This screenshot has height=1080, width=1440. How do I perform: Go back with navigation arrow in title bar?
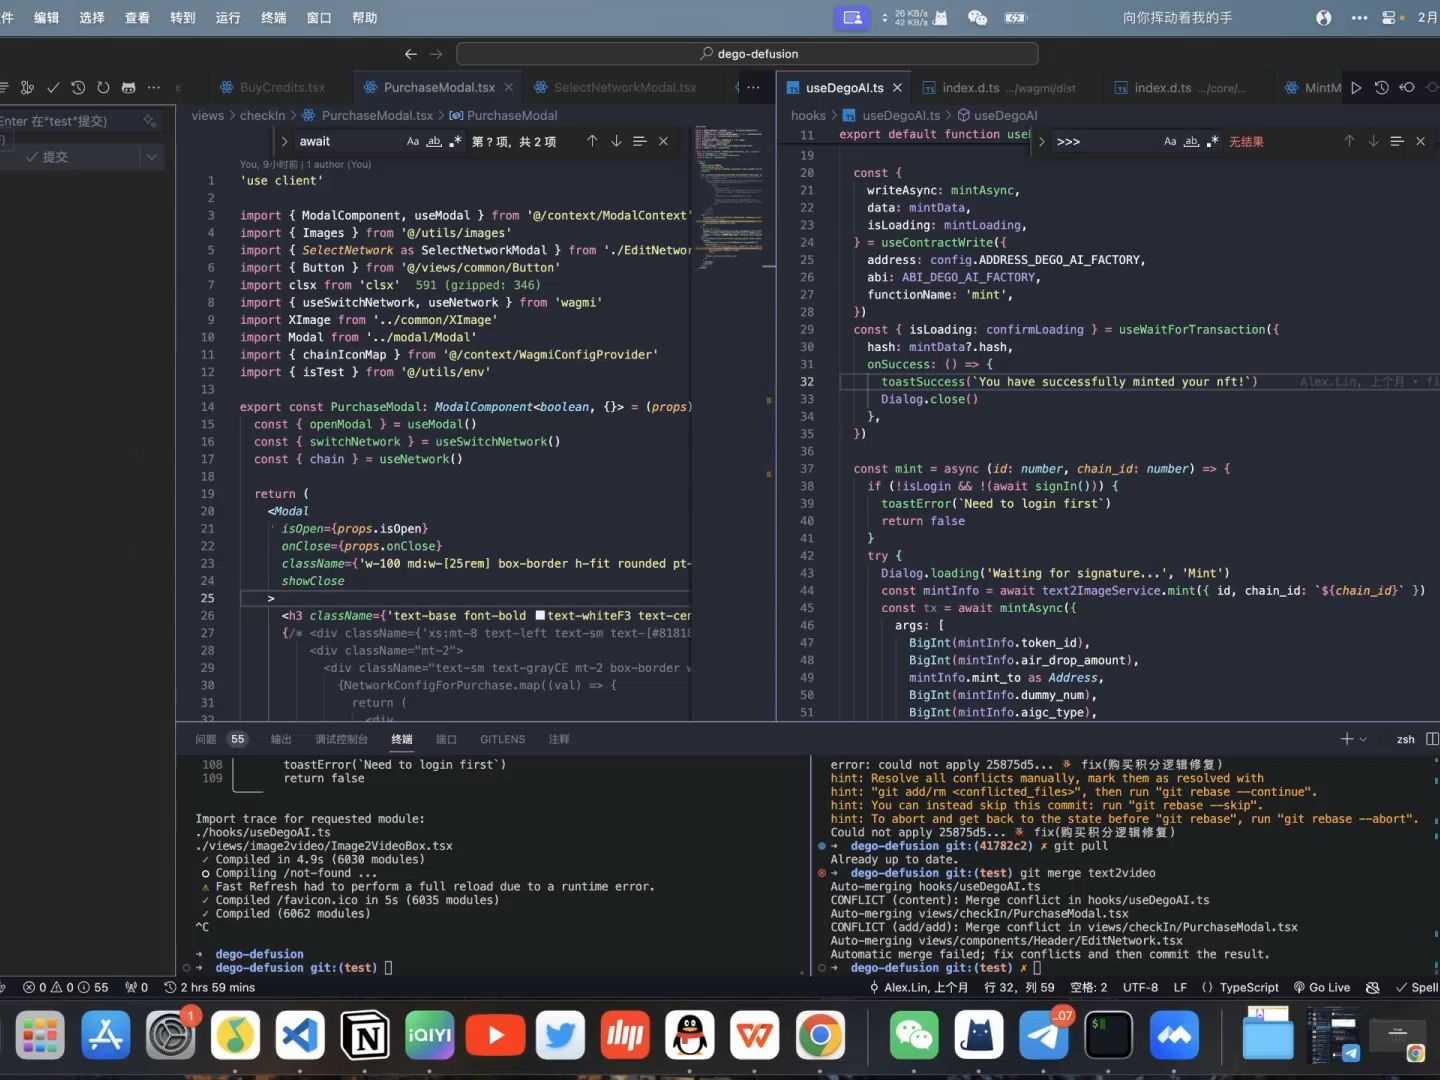(410, 54)
